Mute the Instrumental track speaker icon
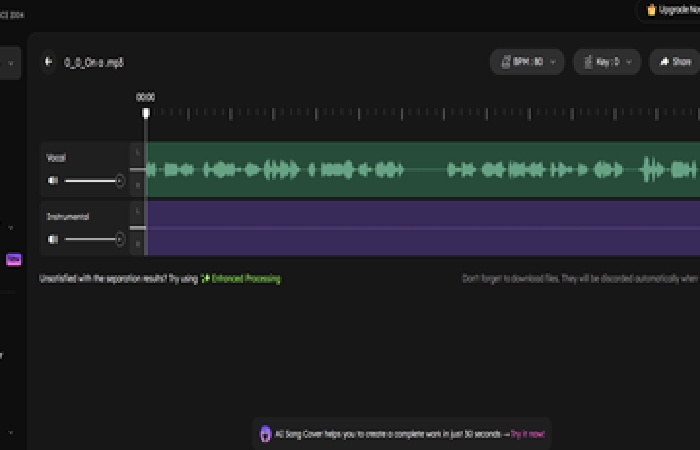This screenshot has width=700, height=450. tap(53, 239)
